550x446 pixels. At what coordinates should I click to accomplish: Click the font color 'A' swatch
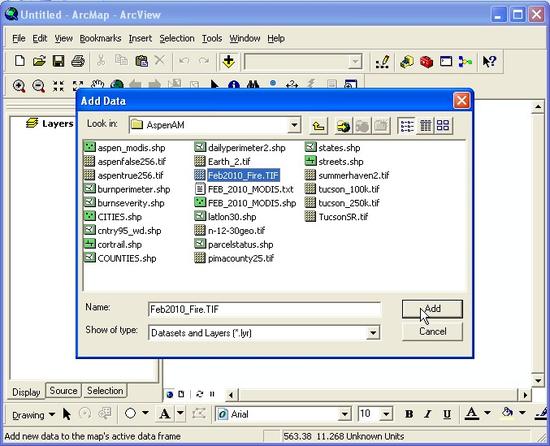point(472,414)
